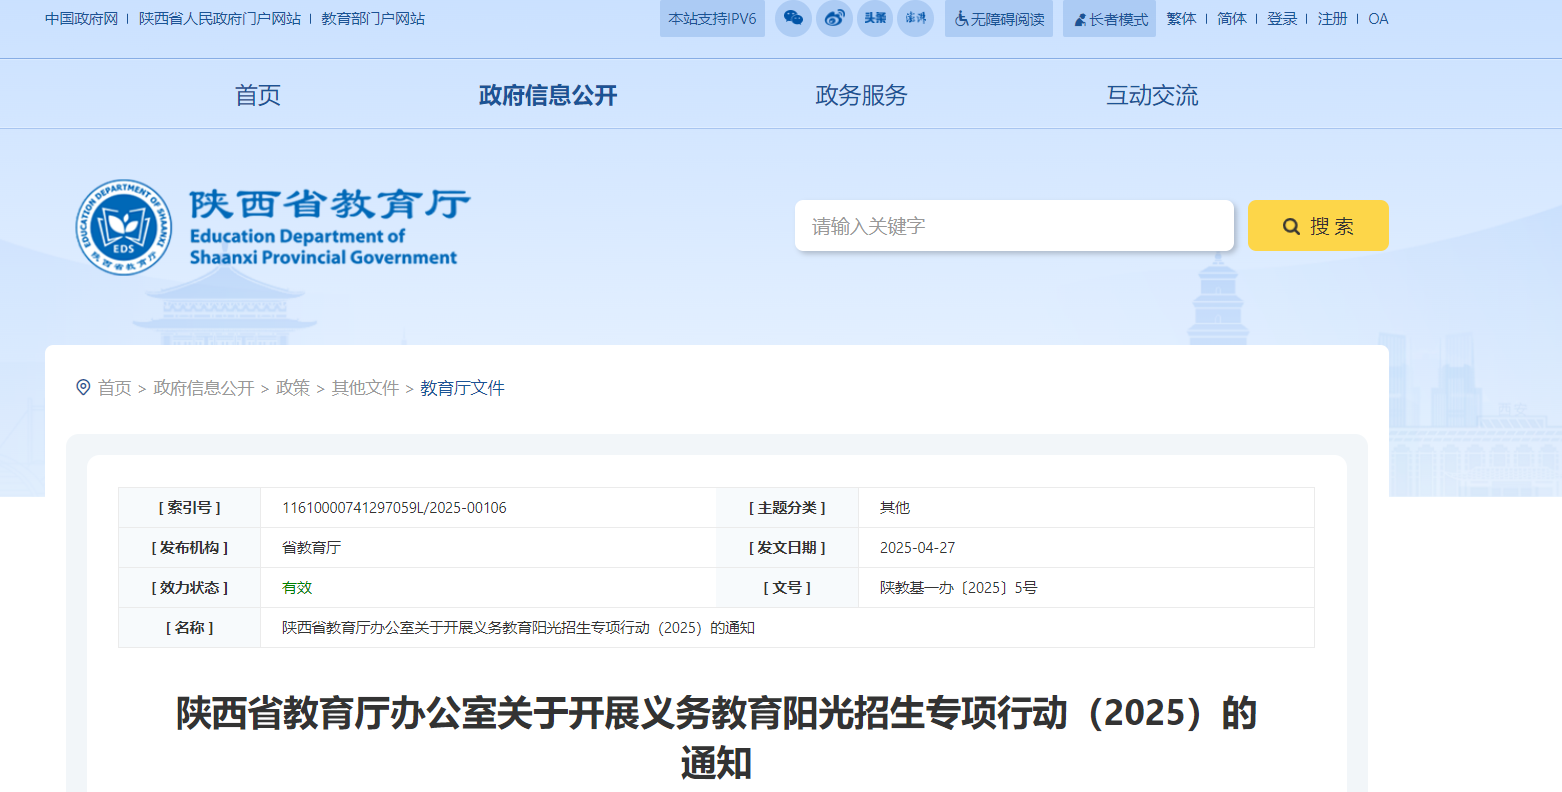Image resolution: width=1562 pixels, height=792 pixels.
Task: Click the [发文日期] label cell
Action: 787,548
